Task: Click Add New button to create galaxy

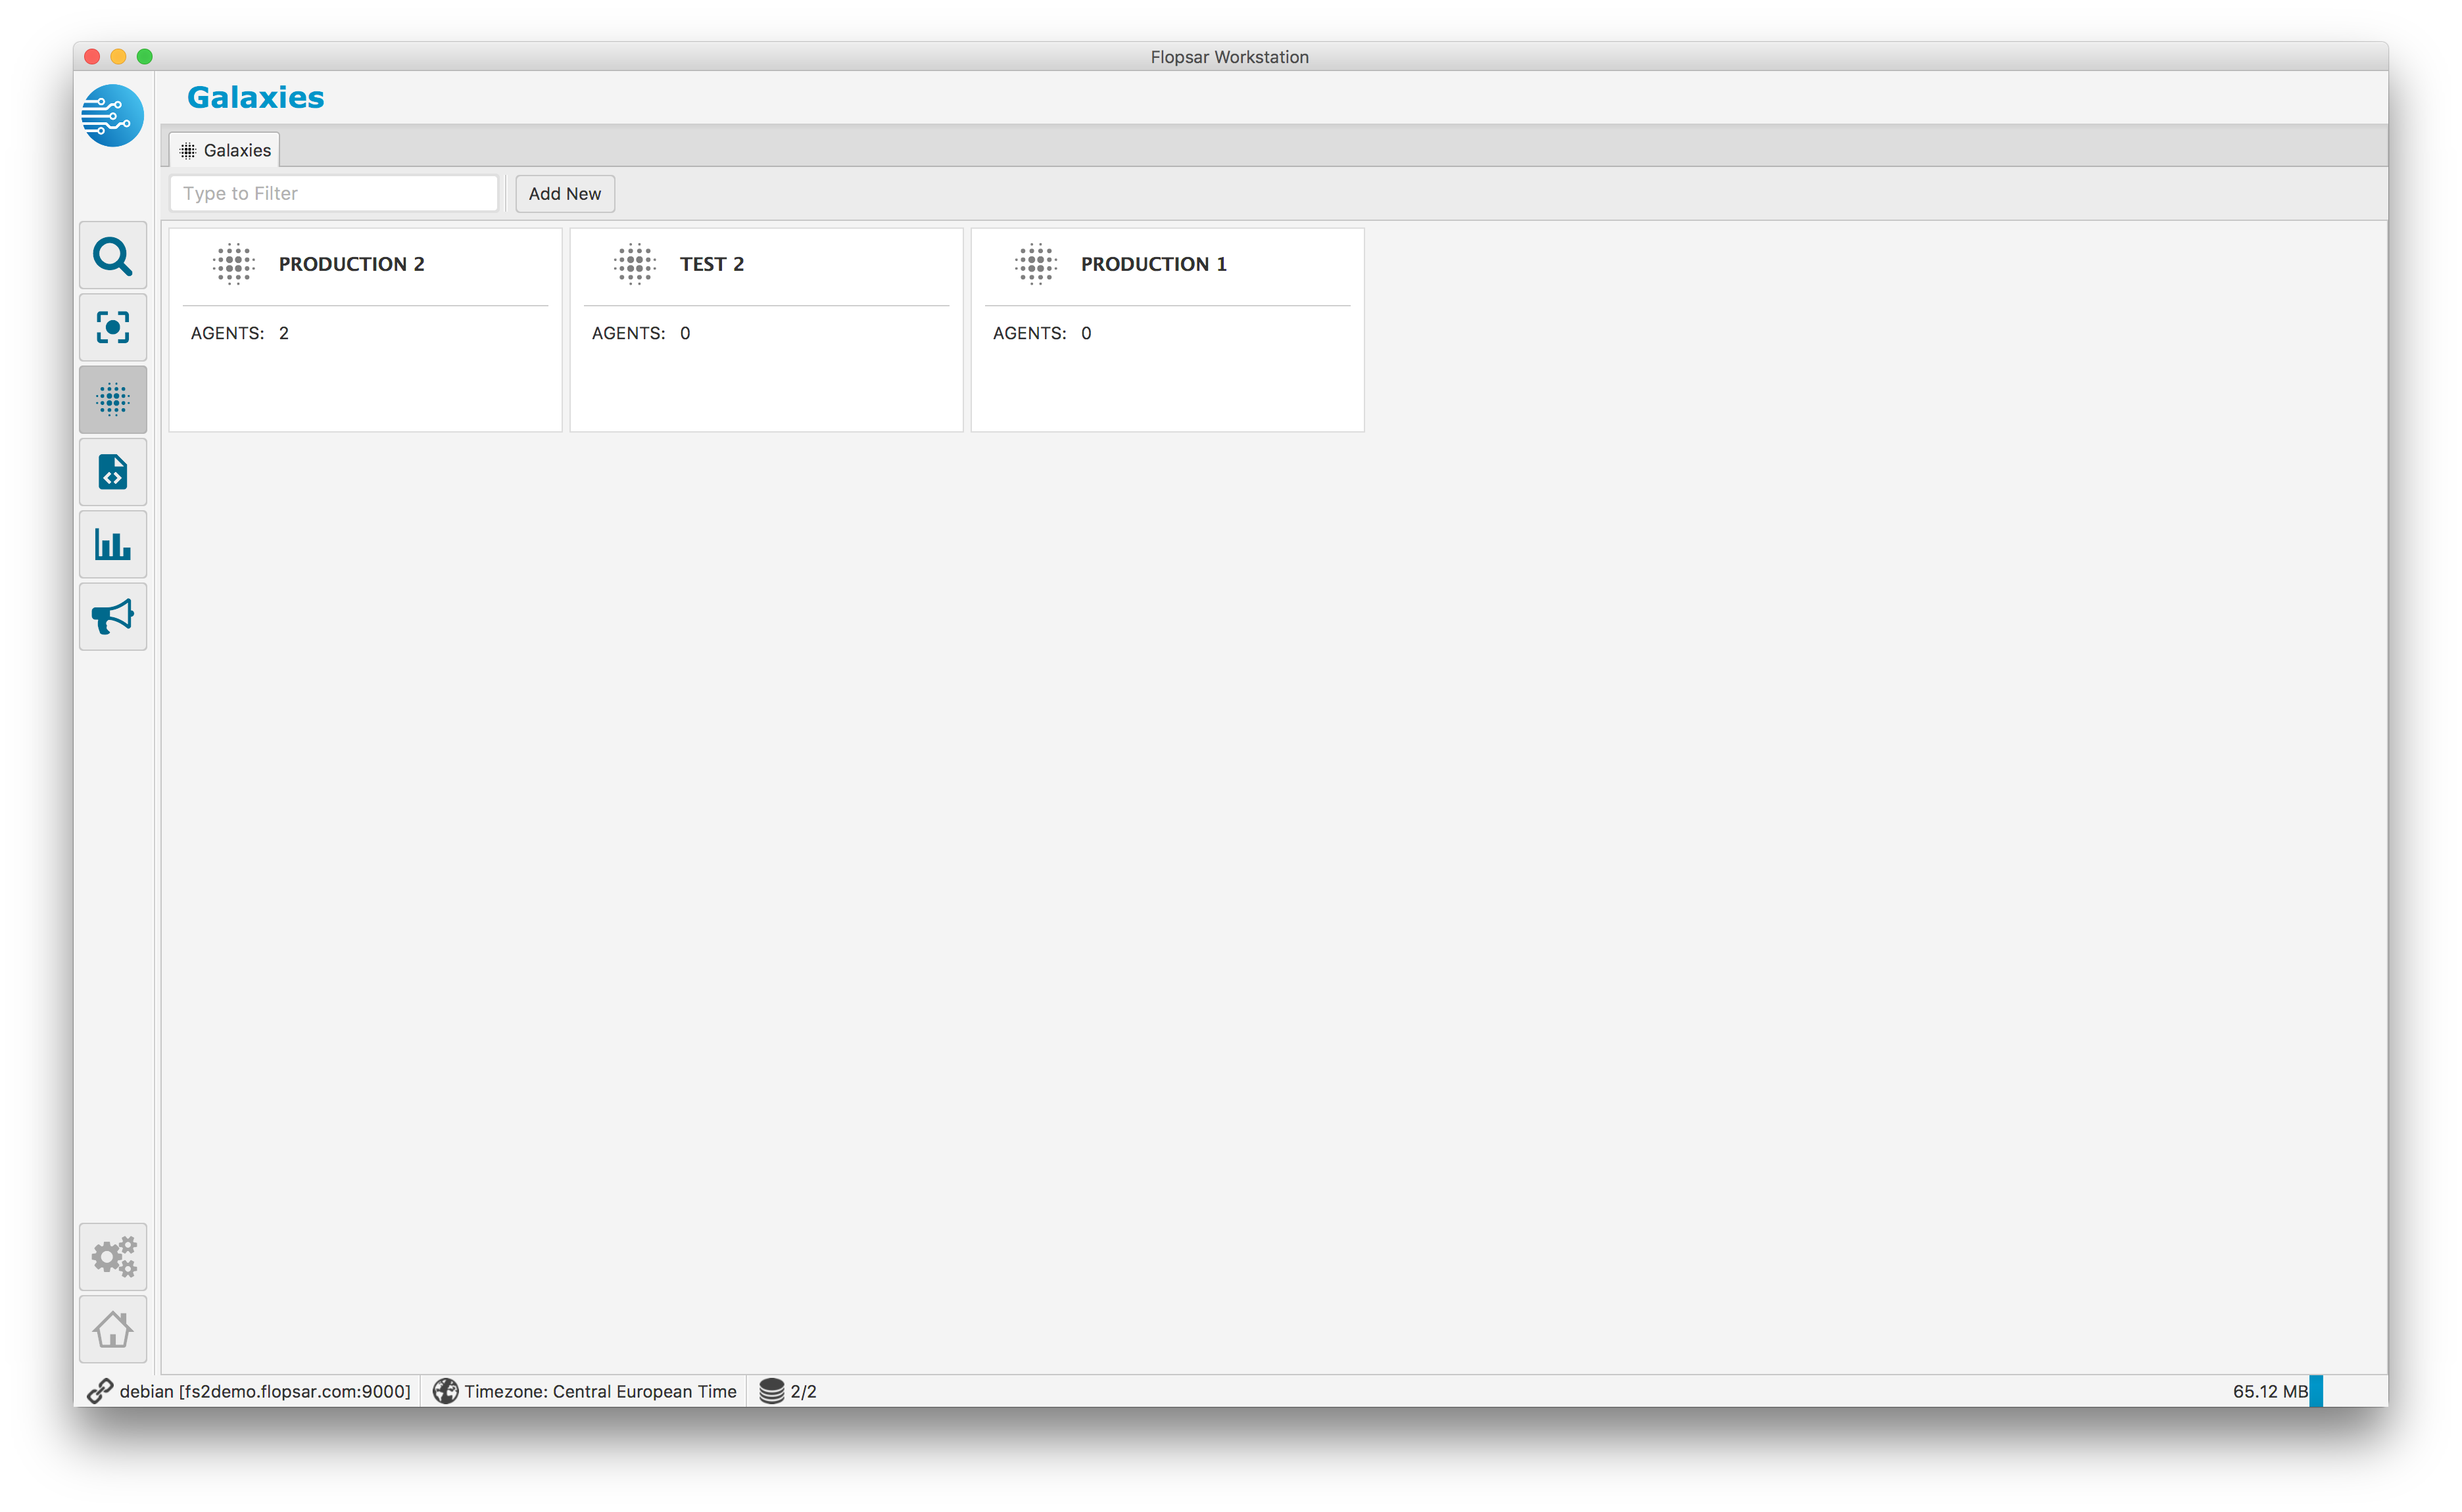Action: 563,193
